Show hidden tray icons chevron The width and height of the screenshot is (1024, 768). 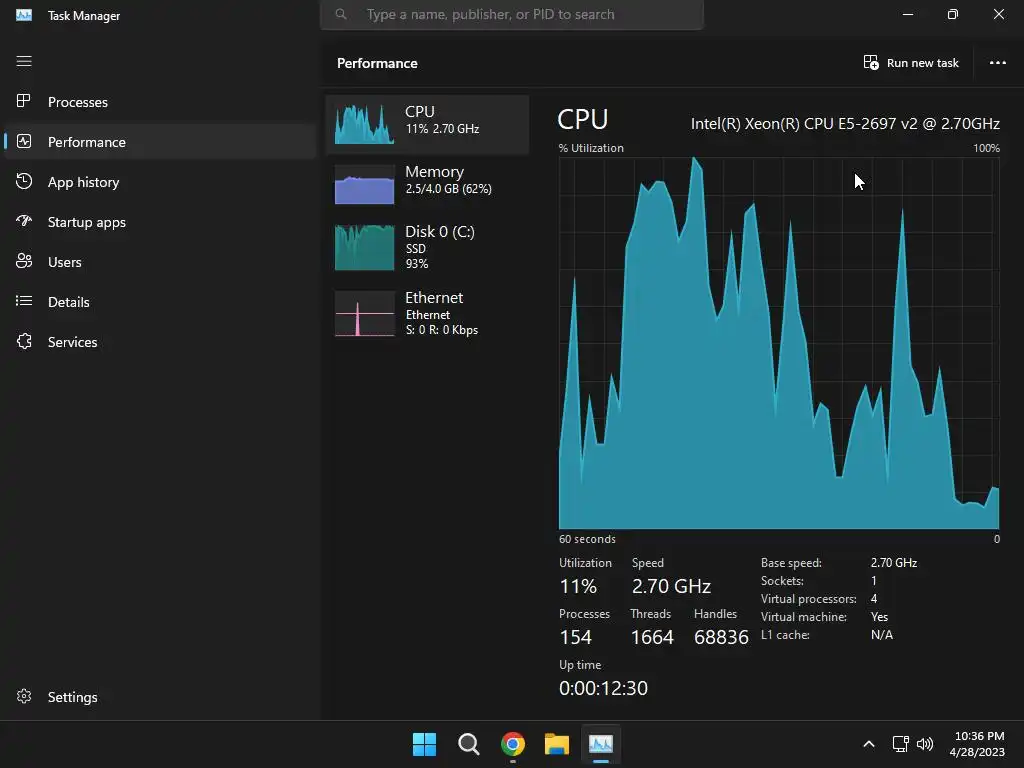[869, 744]
